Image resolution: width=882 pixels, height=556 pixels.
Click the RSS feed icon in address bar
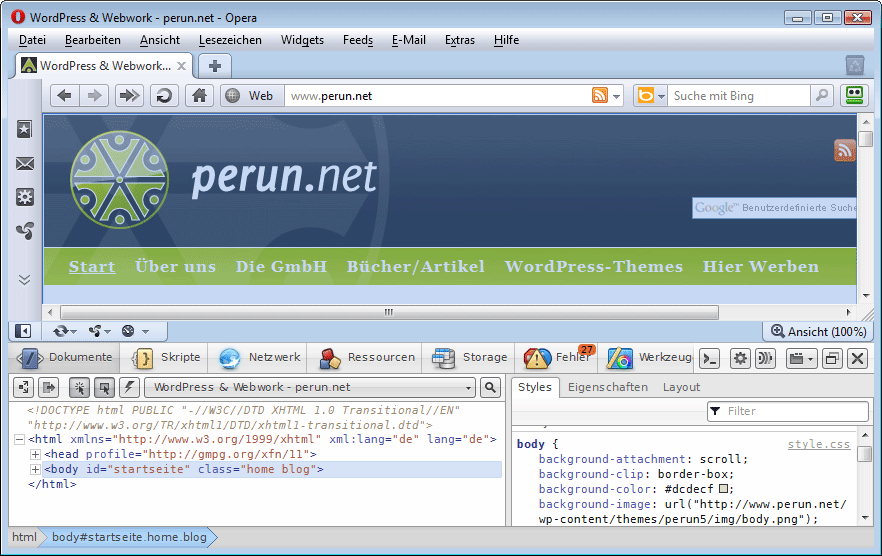600,96
